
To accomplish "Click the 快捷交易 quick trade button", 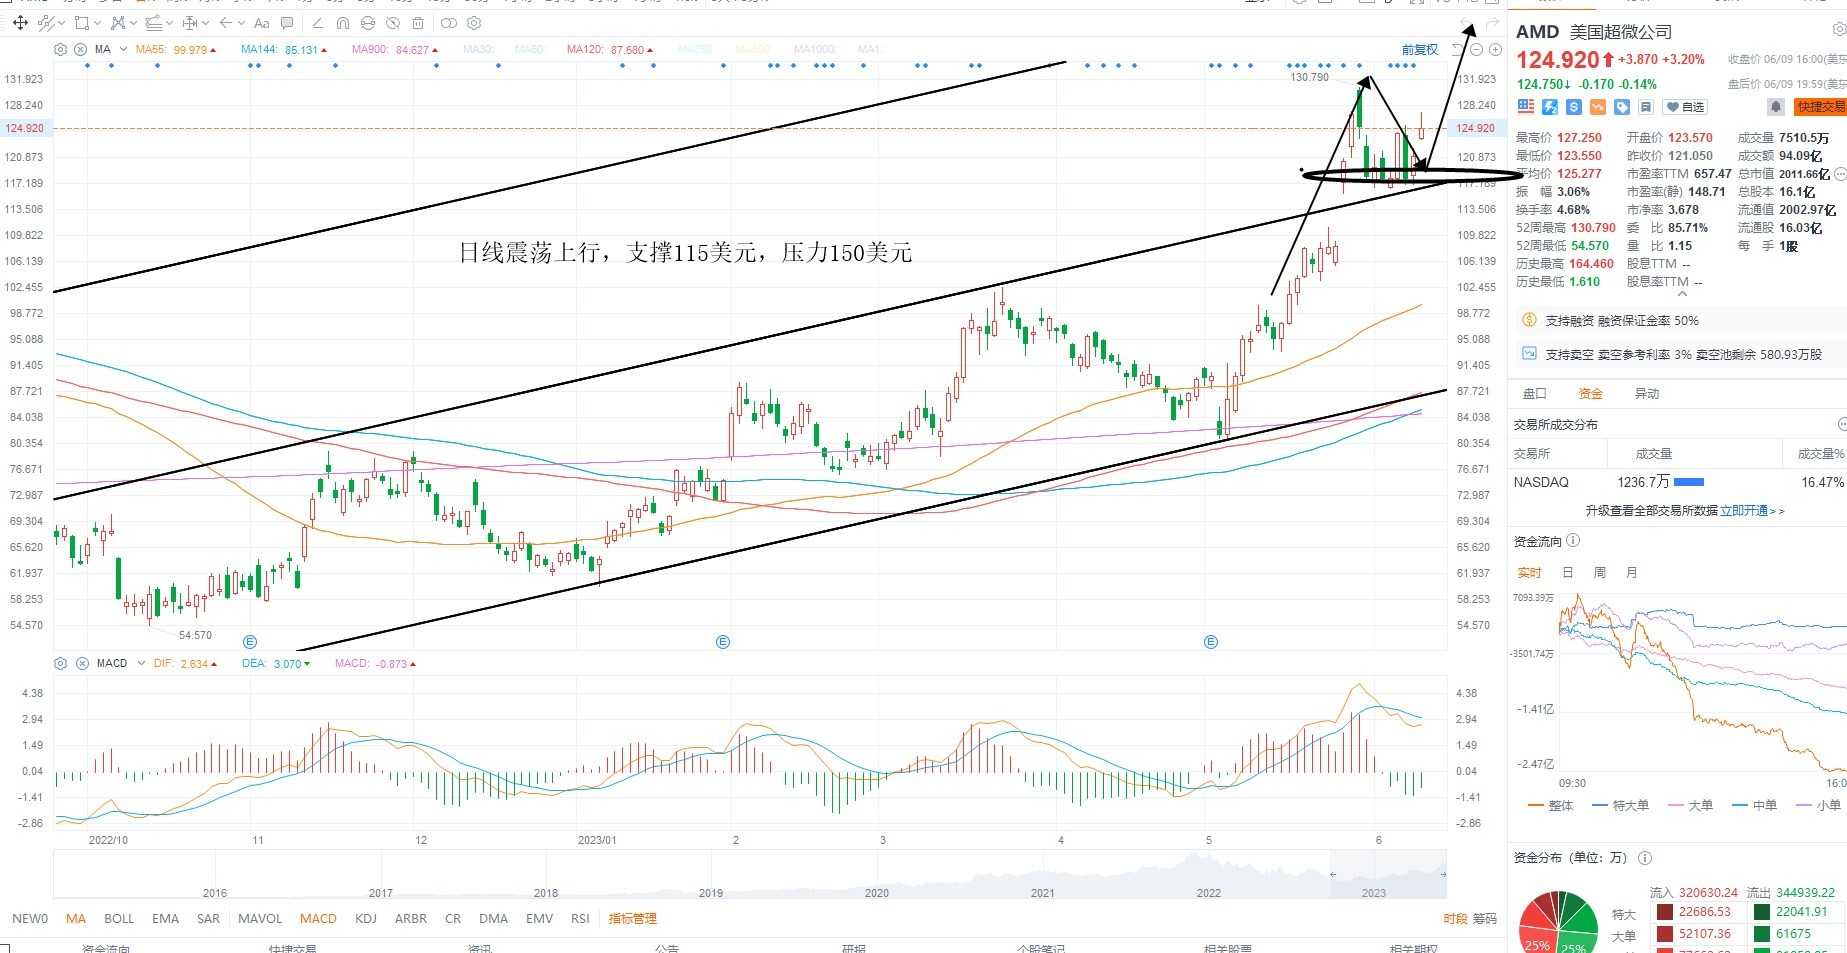I will (1819, 106).
